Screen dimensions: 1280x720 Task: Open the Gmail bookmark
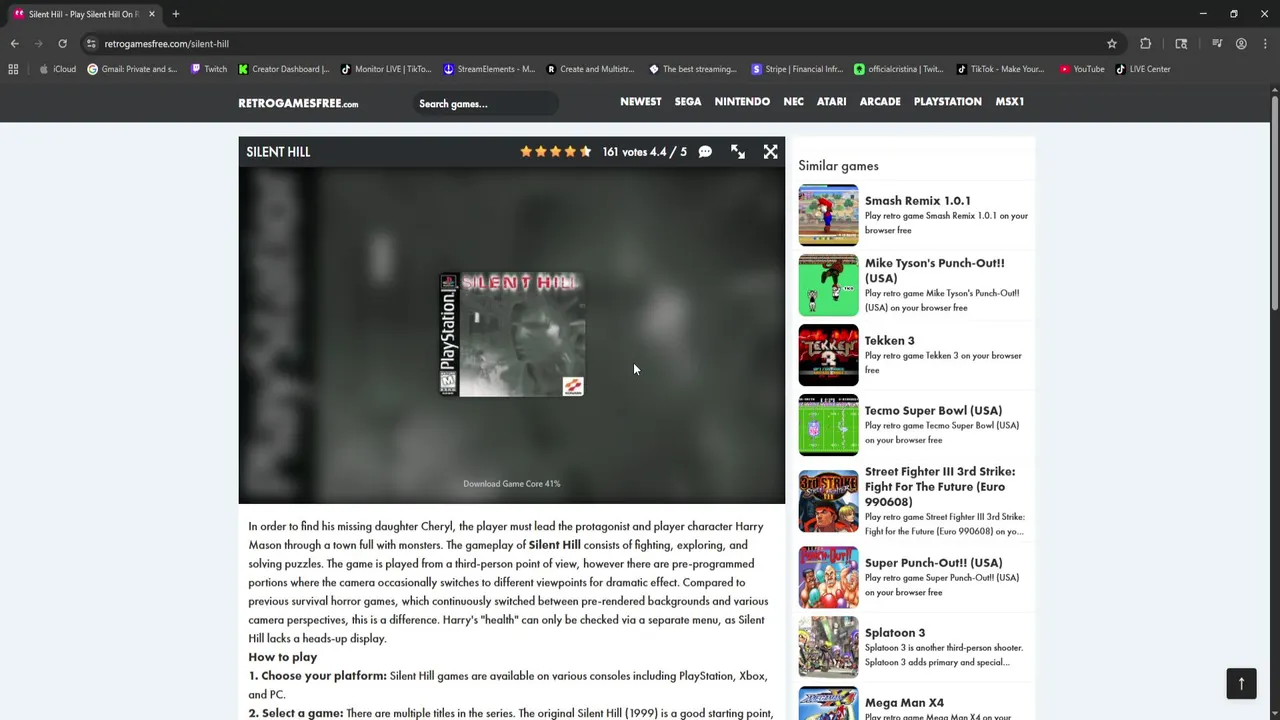[x=132, y=69]
